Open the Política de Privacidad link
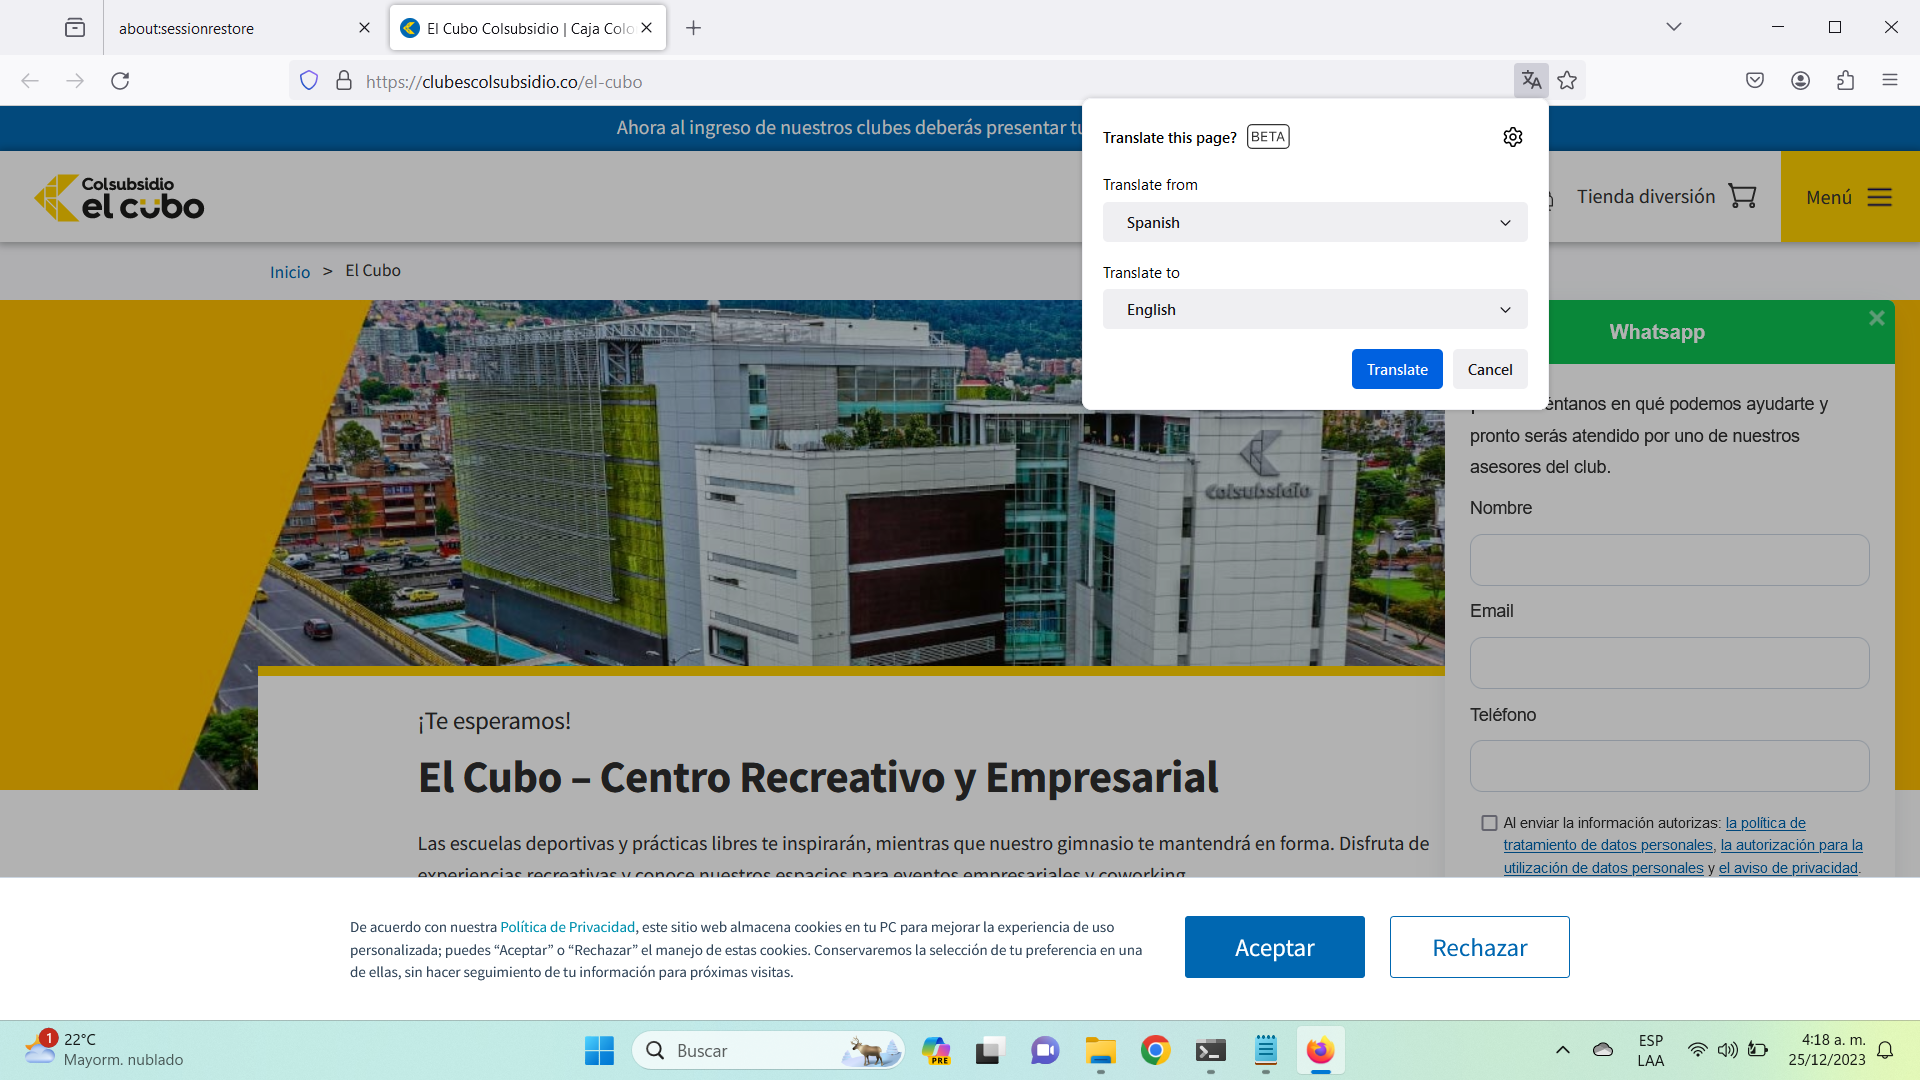Viewport: 1920px width, 1080px height. click(567, 927)
